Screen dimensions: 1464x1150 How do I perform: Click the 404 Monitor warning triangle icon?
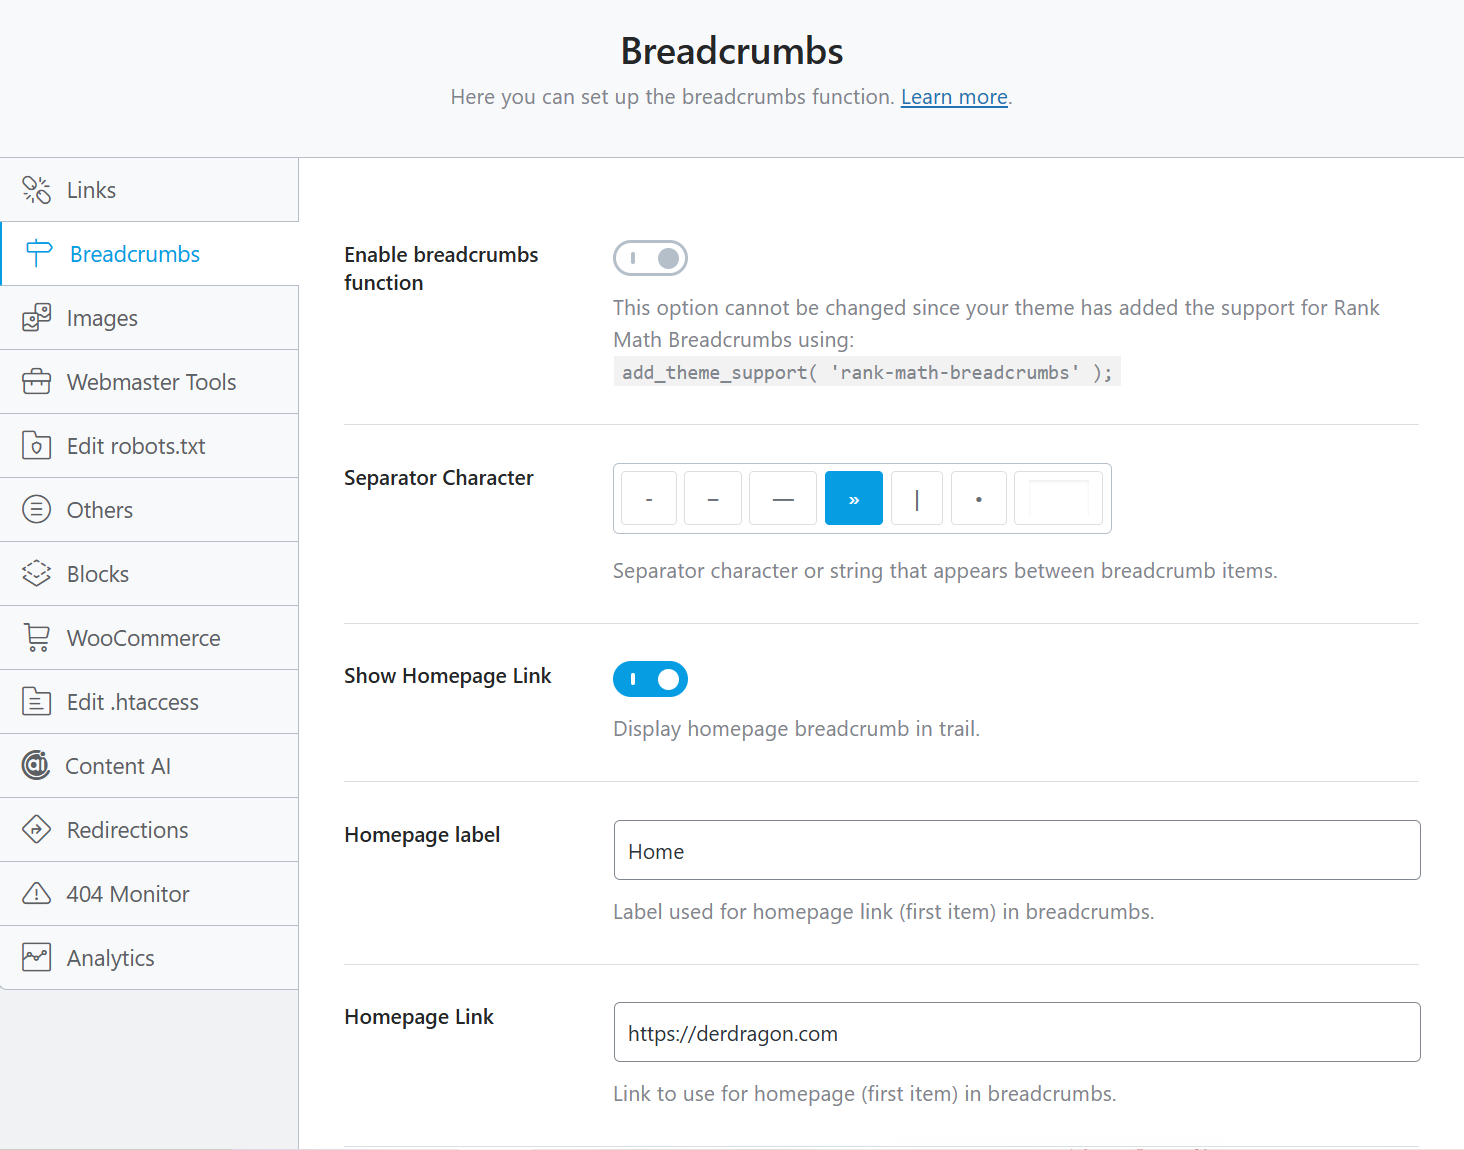coord(37,894)
